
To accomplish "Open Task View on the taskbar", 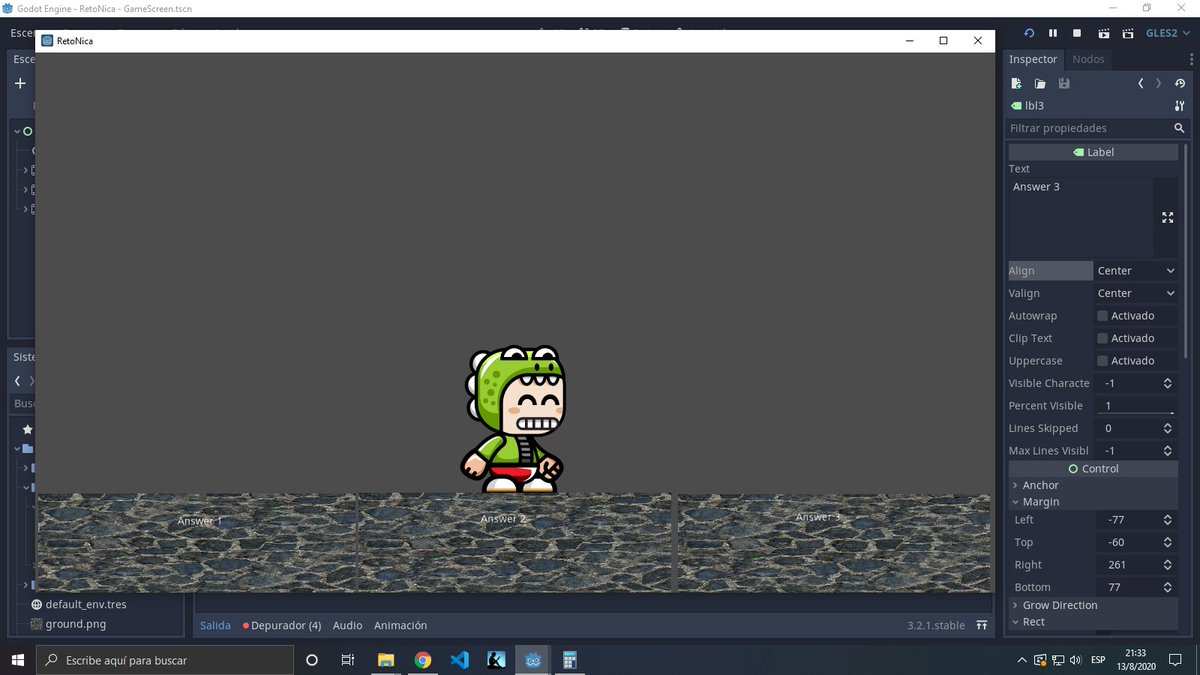I will click(348, 660).
